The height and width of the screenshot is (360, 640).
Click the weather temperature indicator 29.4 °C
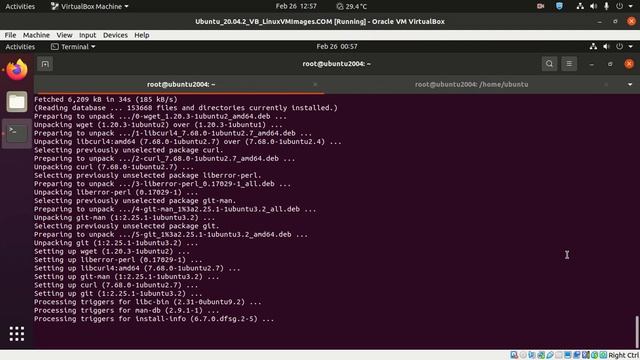351,6
